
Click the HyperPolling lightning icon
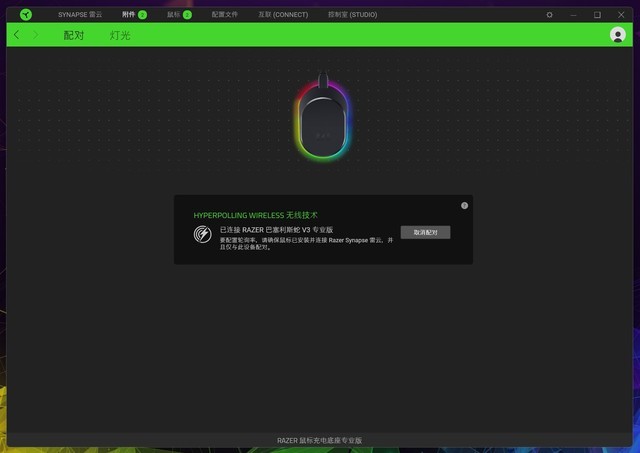pos(202,234)
